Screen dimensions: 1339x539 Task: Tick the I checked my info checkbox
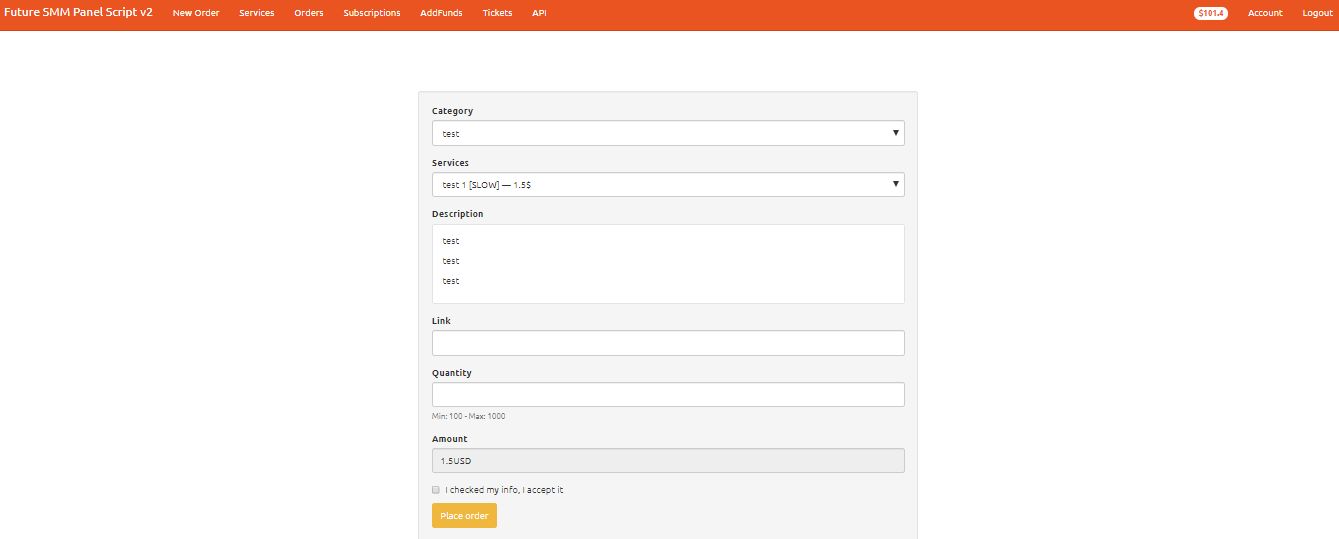(x=436, y=490)
